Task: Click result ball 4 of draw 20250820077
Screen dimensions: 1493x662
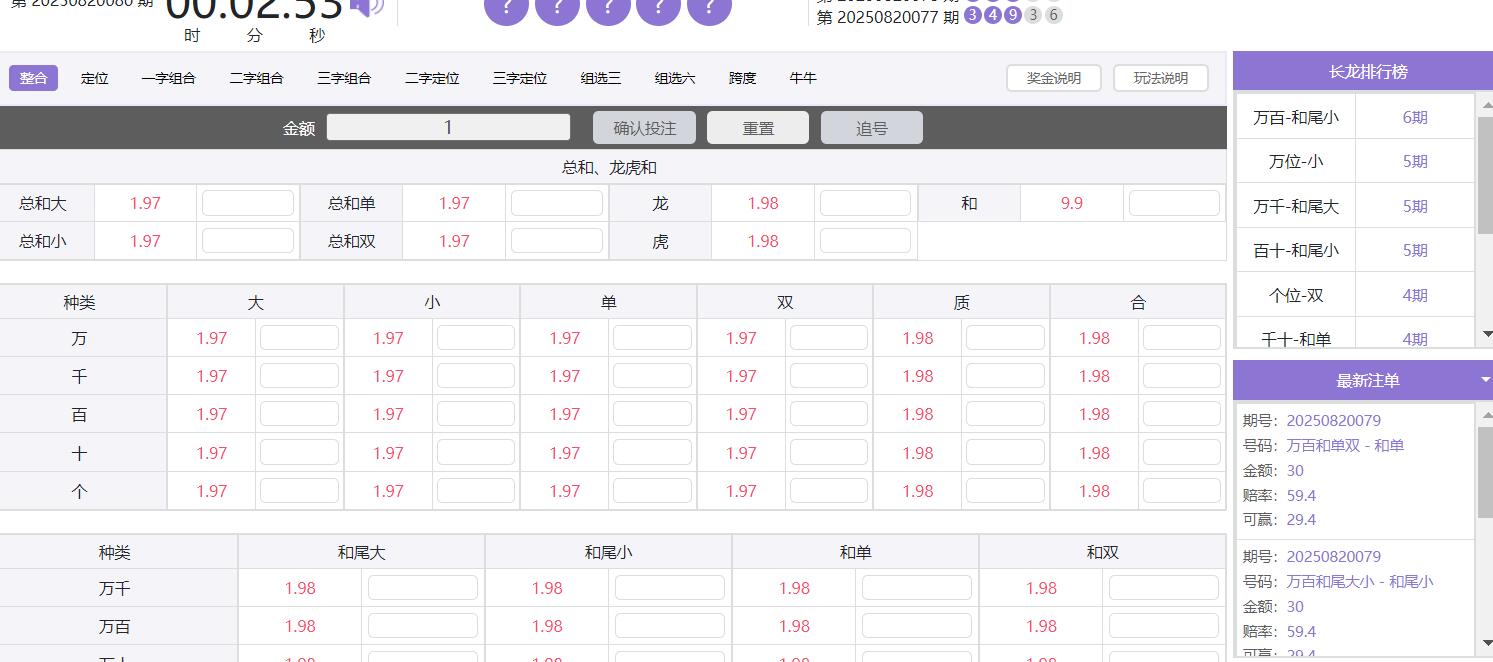Action: pos(992,16)
